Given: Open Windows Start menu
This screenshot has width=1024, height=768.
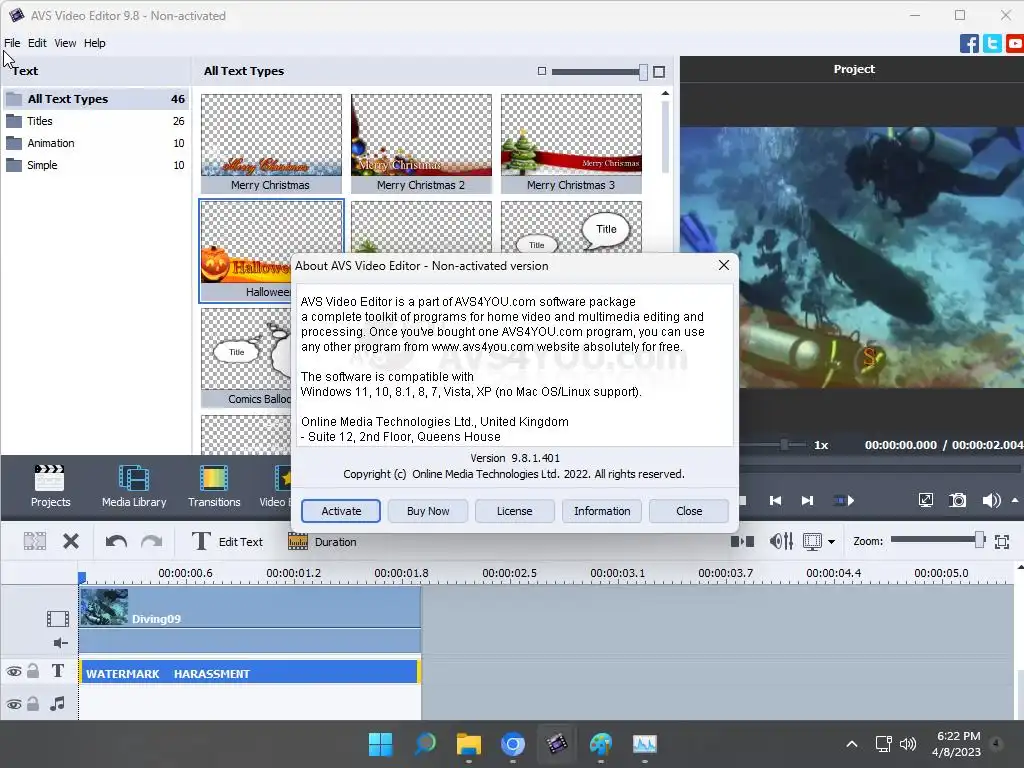Looking at the screenshot, I should 380,744.
